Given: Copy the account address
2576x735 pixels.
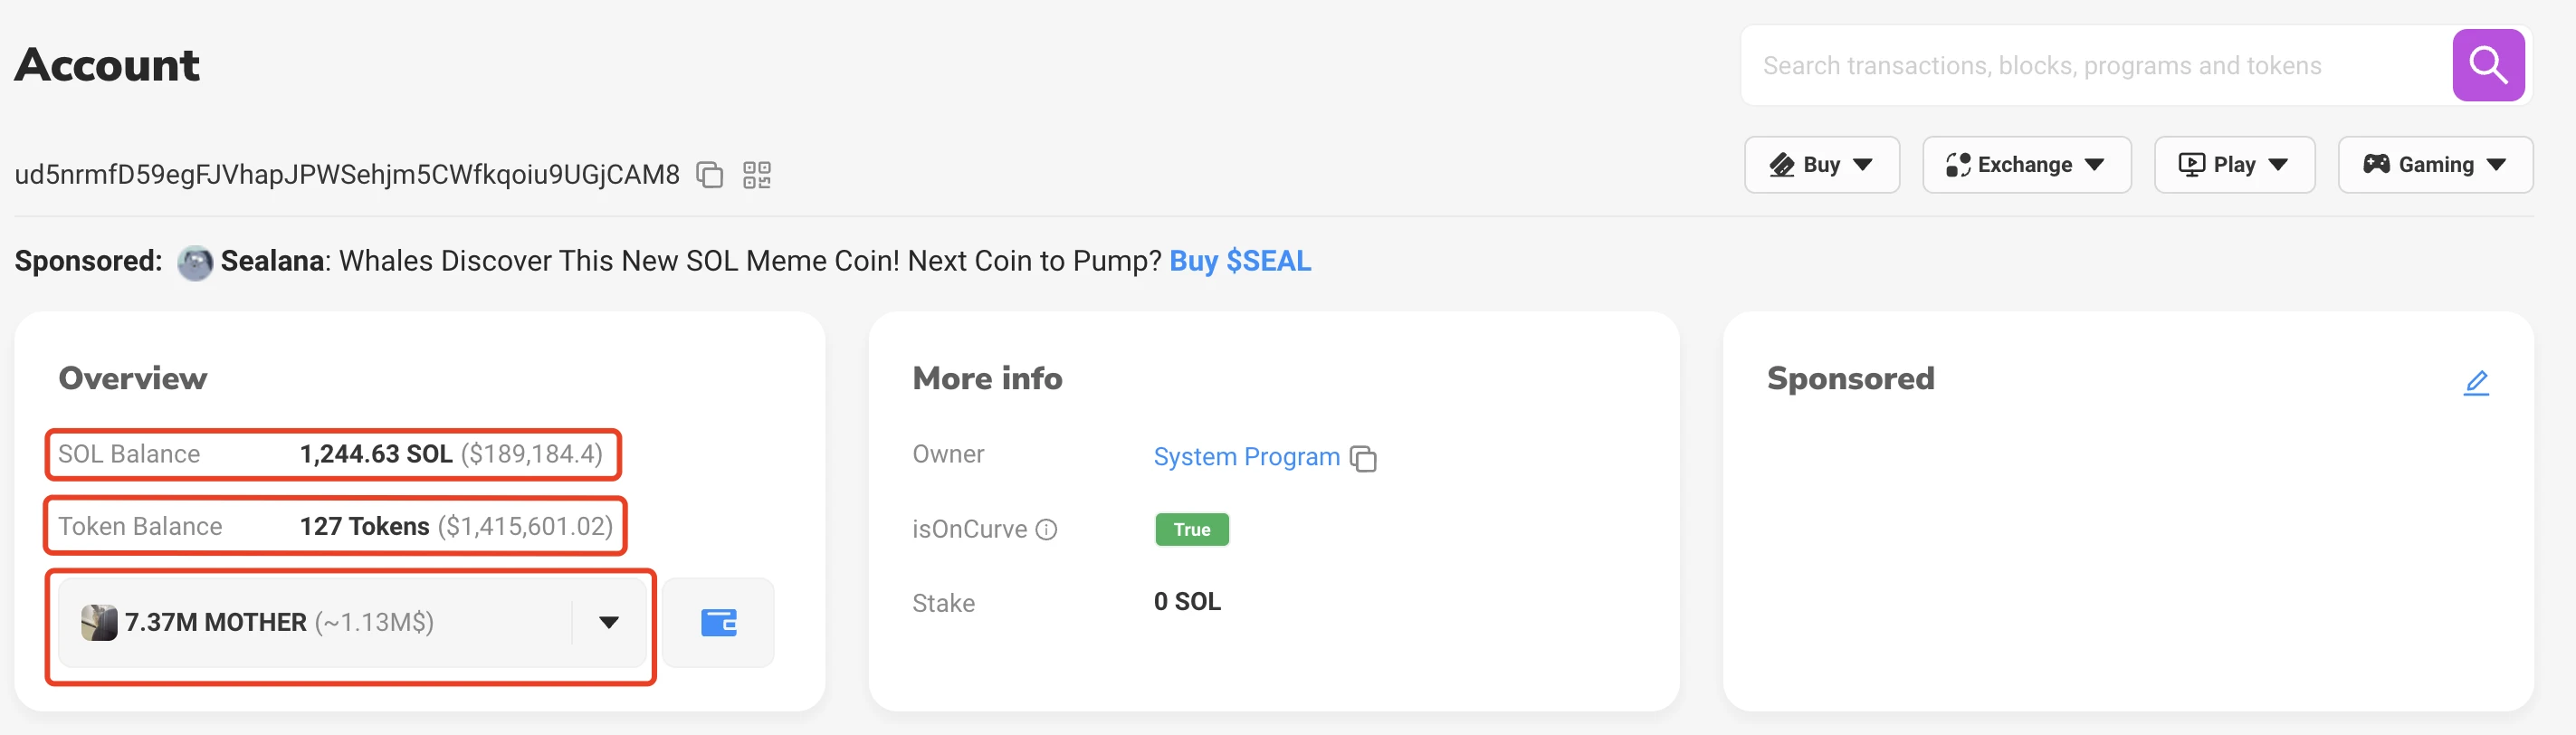Looking at the screenshot, I should [709, 175].
